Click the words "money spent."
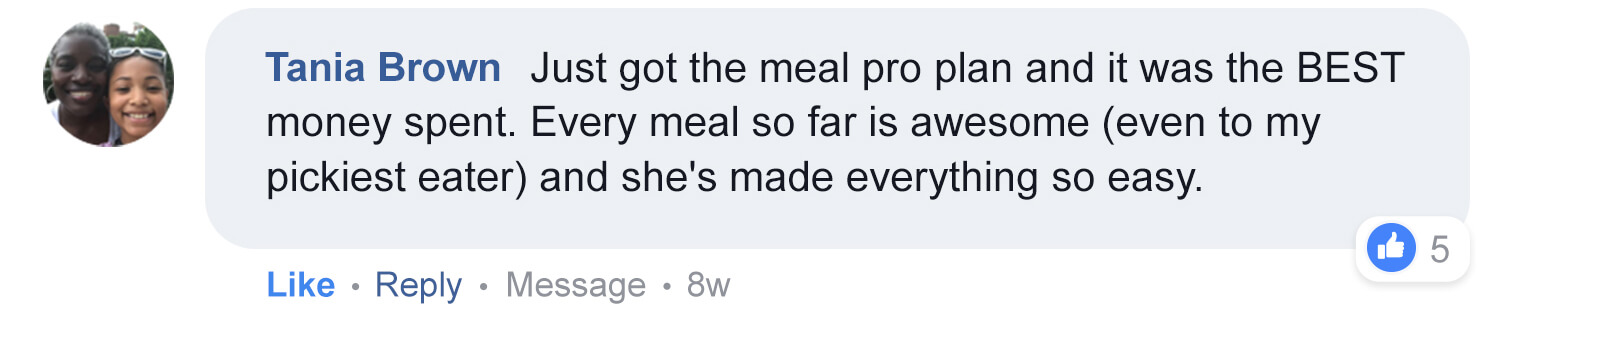1600x363 pixels. pos(391,123)
